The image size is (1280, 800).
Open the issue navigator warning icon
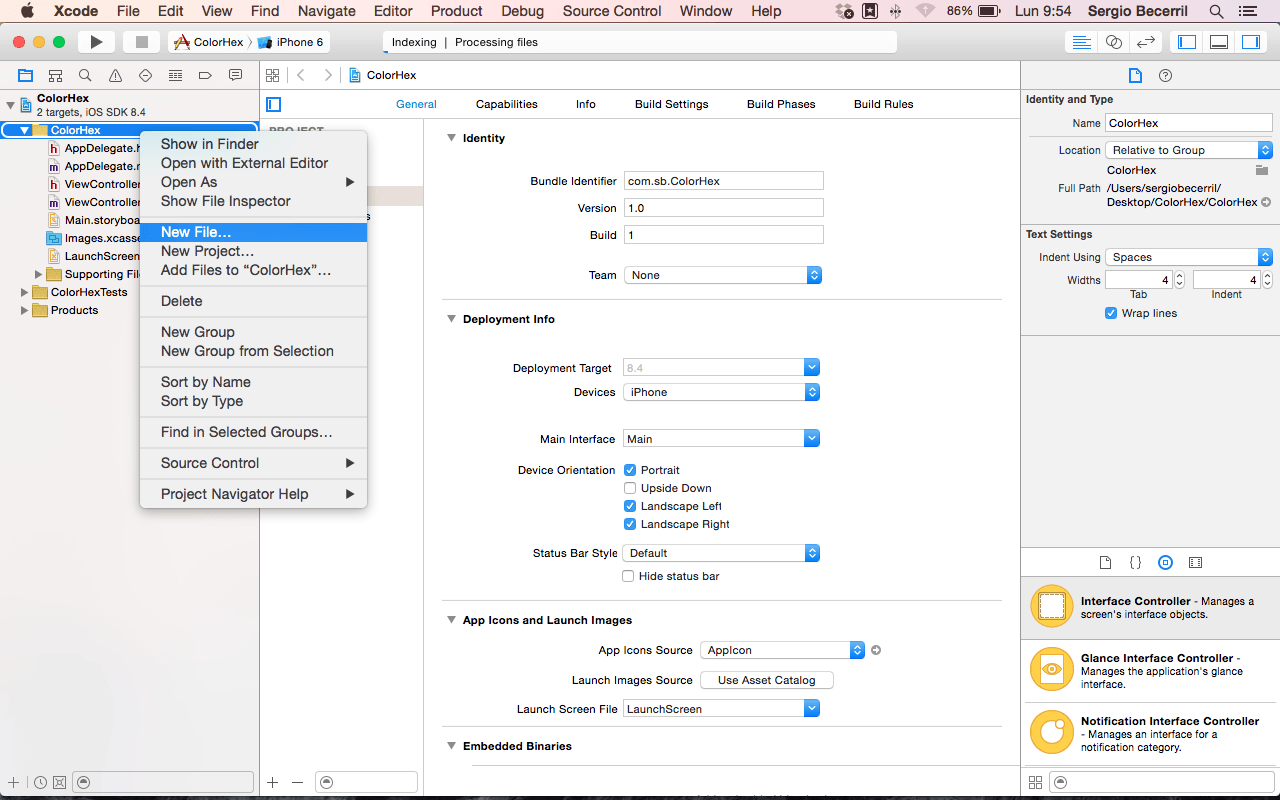coord(116,75)
